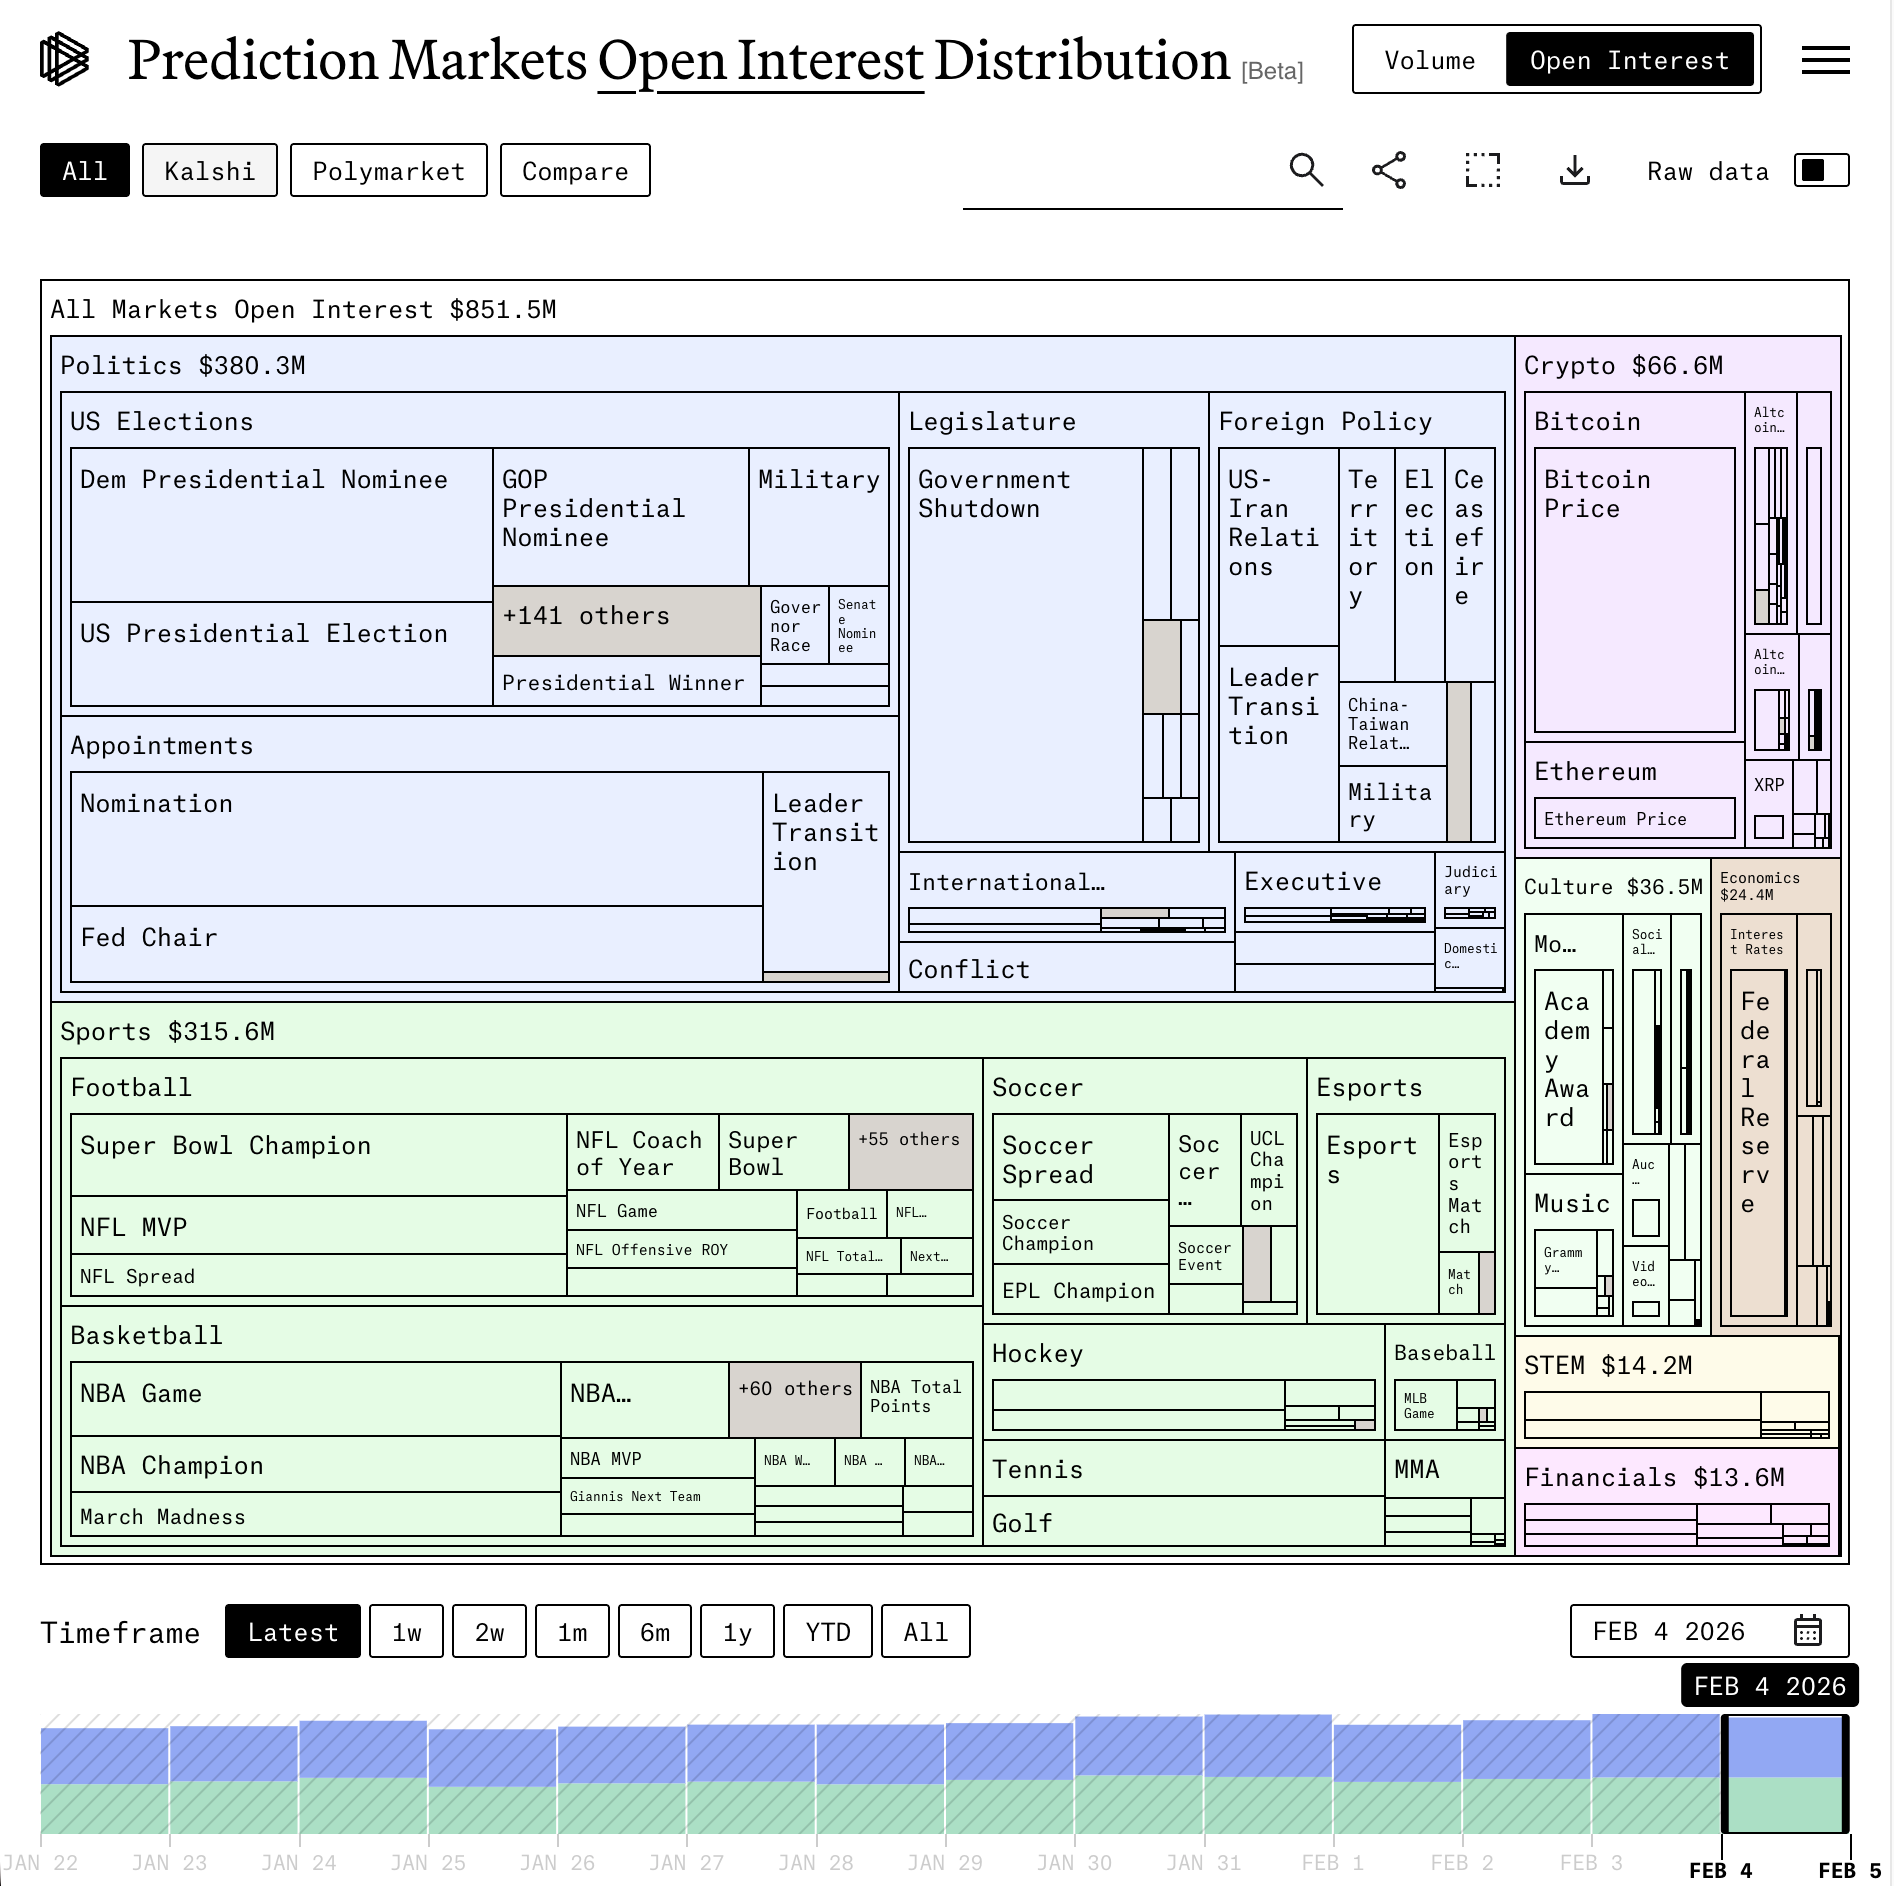Switch to Volume view

tap(1430, 60)
